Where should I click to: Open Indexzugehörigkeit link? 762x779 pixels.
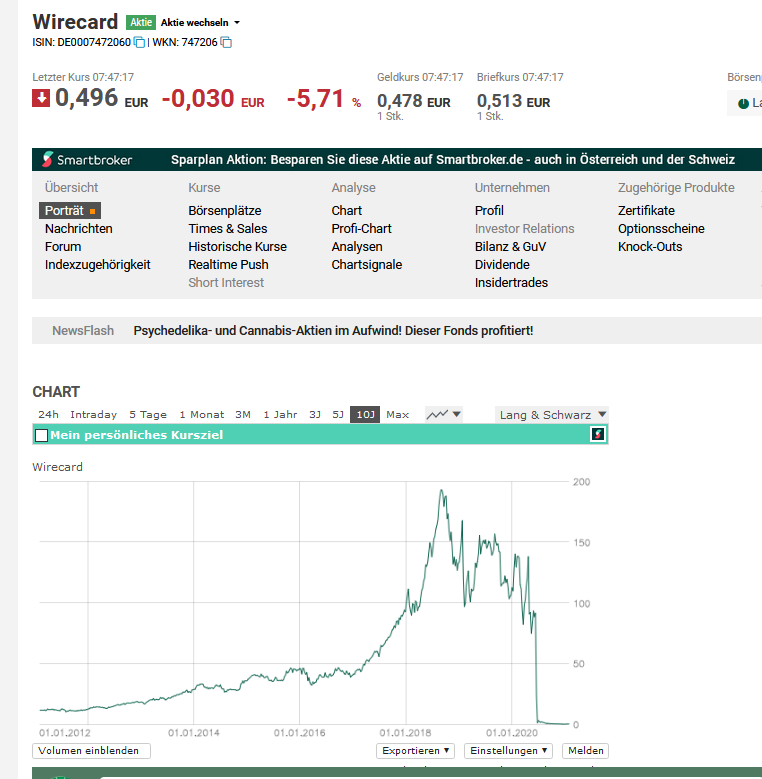[97, 265]
